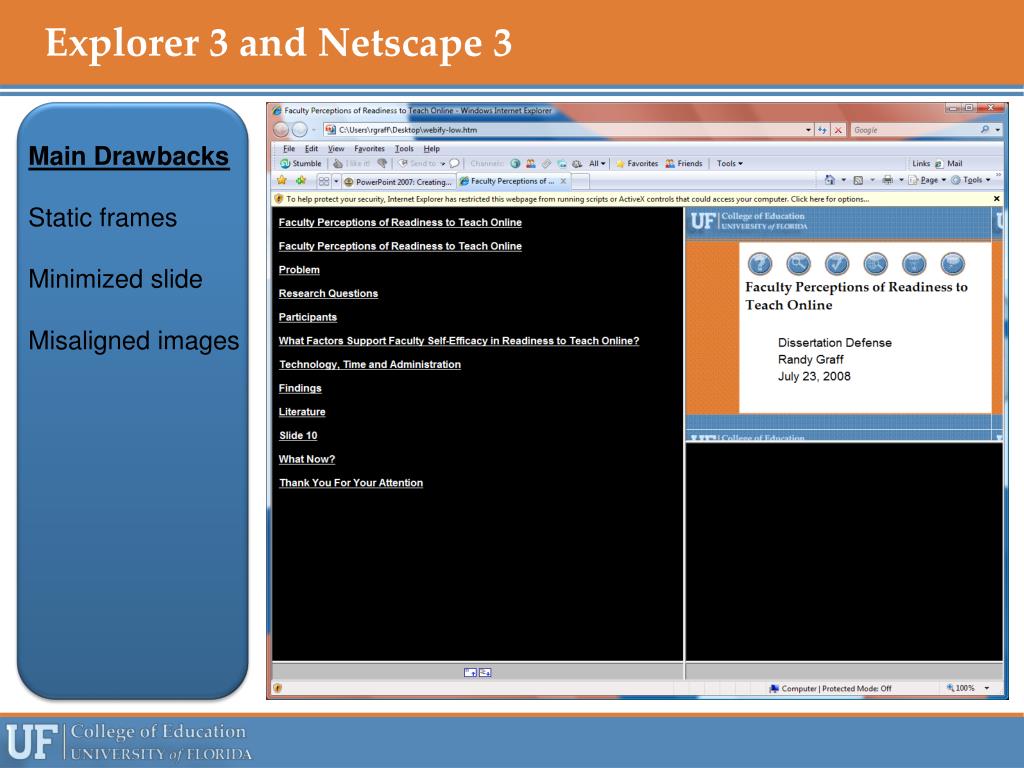Open the What Now? link
Screen dimensions: 1024x768
coord(306,459)
